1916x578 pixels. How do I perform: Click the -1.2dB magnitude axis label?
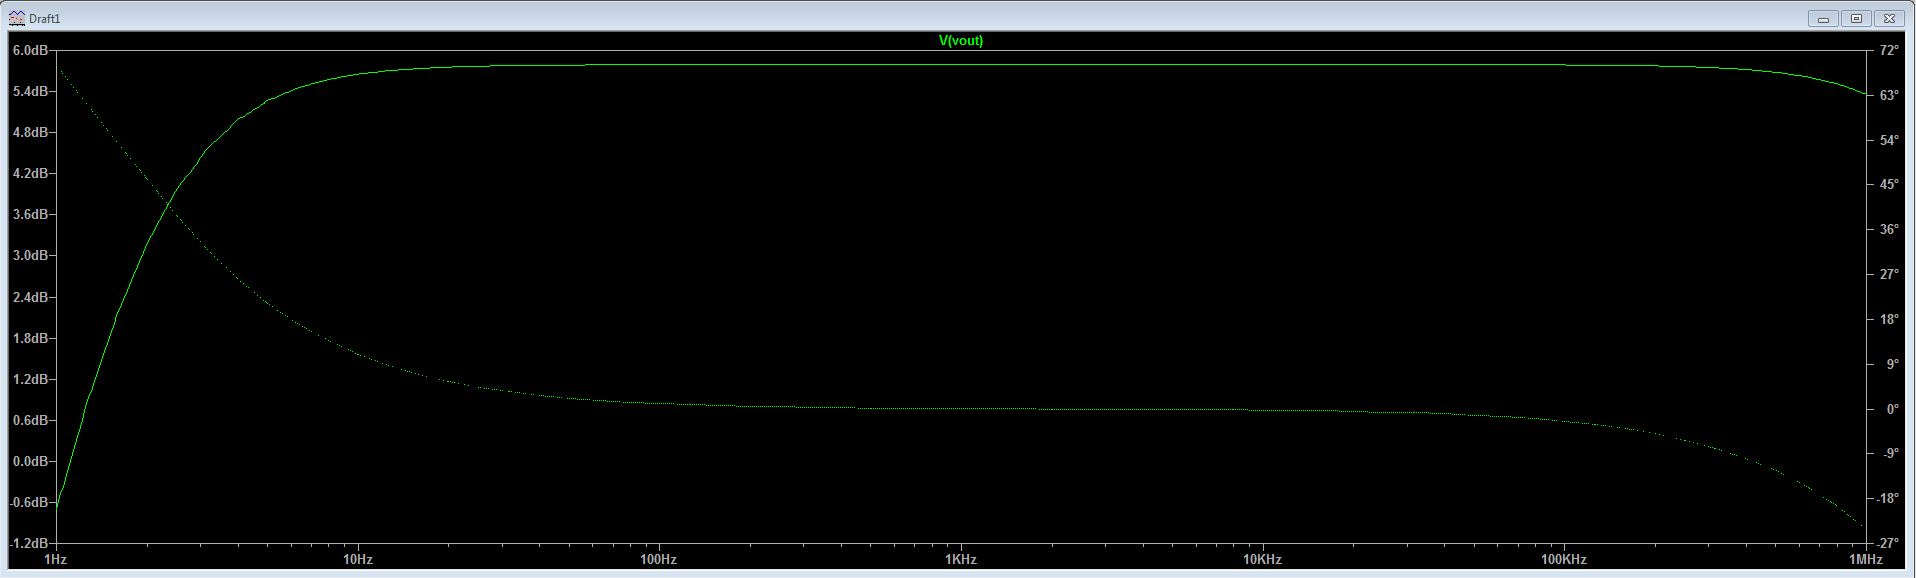[28, 543]
